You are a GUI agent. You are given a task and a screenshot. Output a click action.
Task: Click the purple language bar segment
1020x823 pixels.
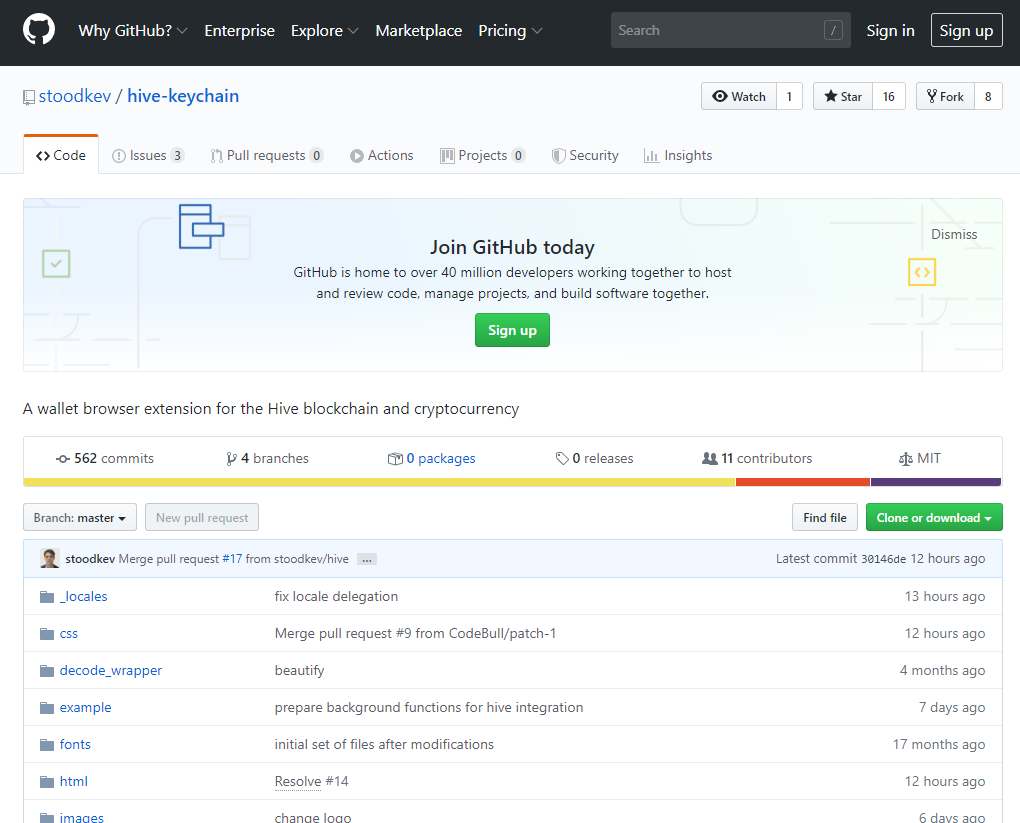click(936, 482)
